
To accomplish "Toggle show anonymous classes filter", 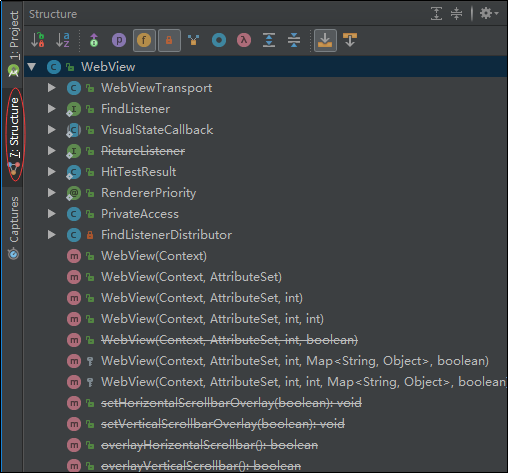I will pyautogui.click(x=219, y=40).
